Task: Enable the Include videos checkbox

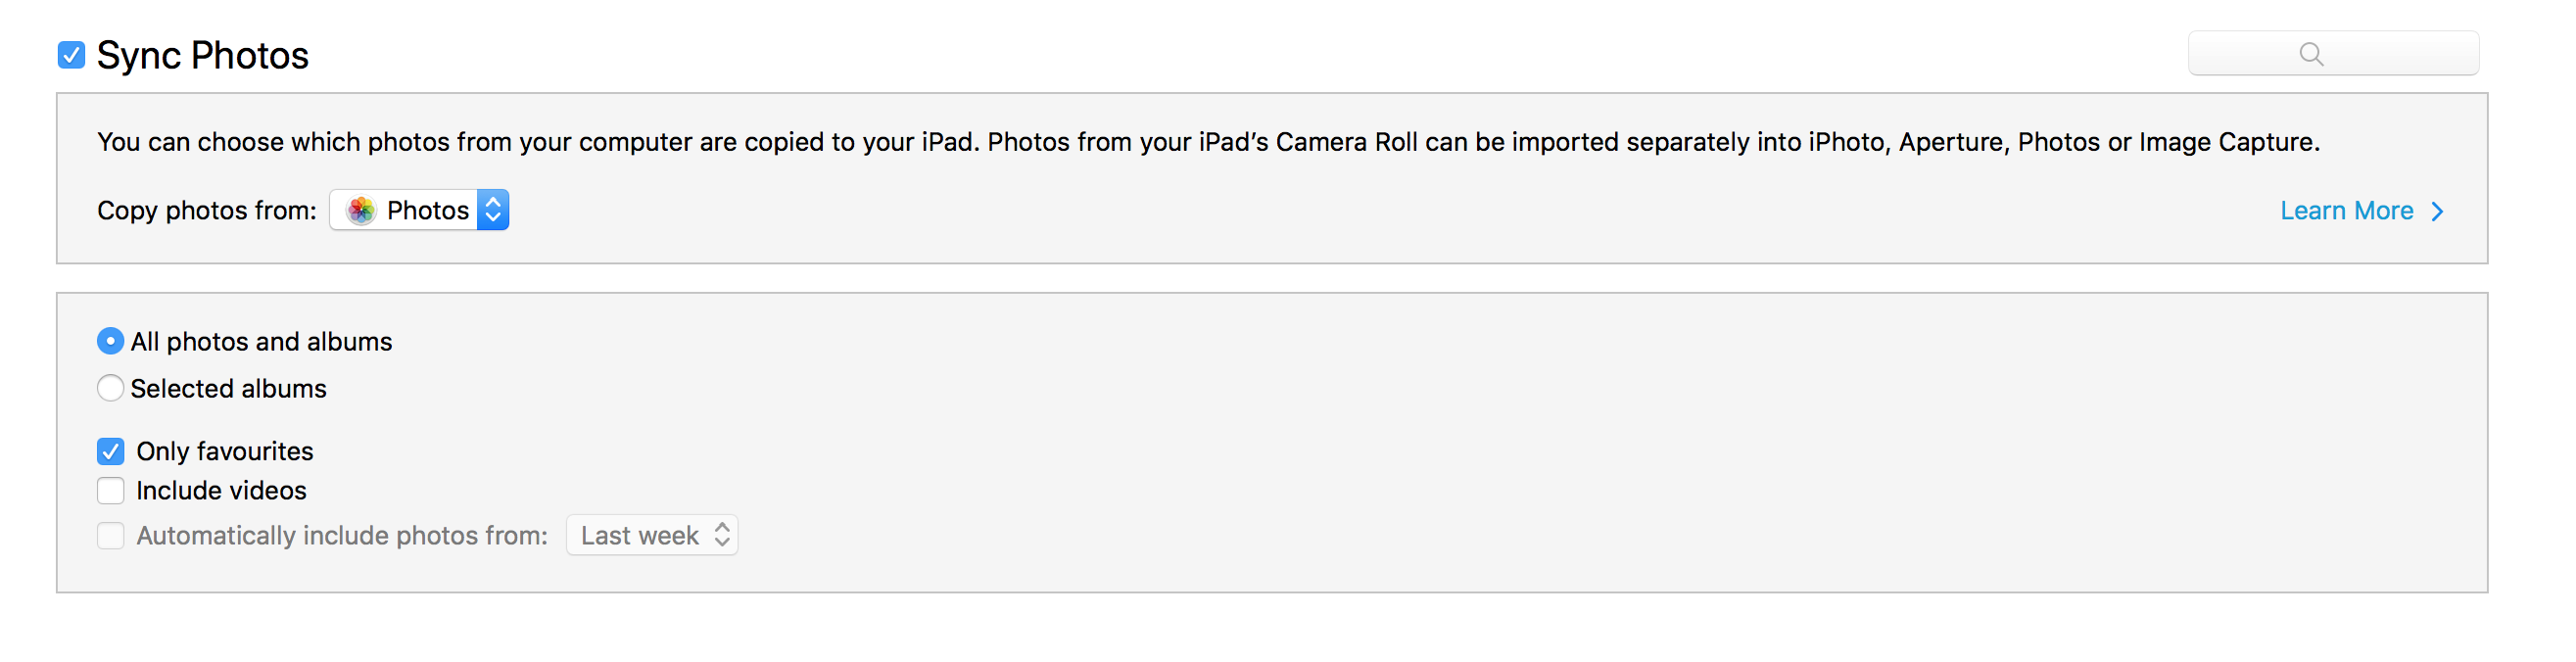Action: coord(111,490)
